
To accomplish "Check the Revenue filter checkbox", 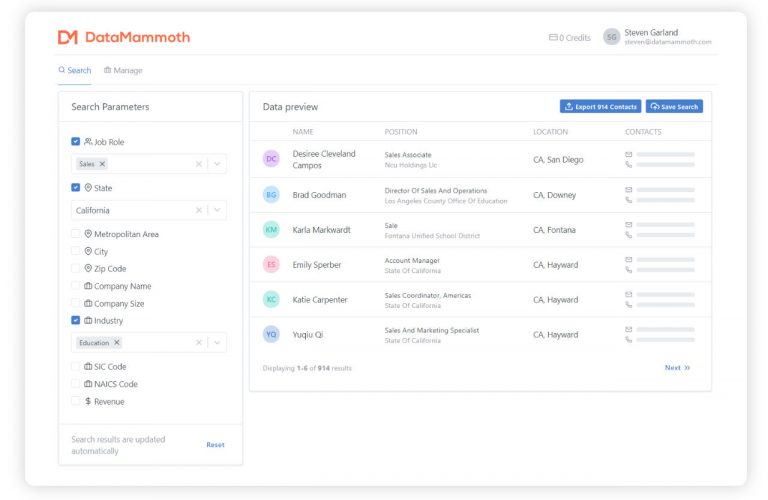I will (x=76, y=401).
